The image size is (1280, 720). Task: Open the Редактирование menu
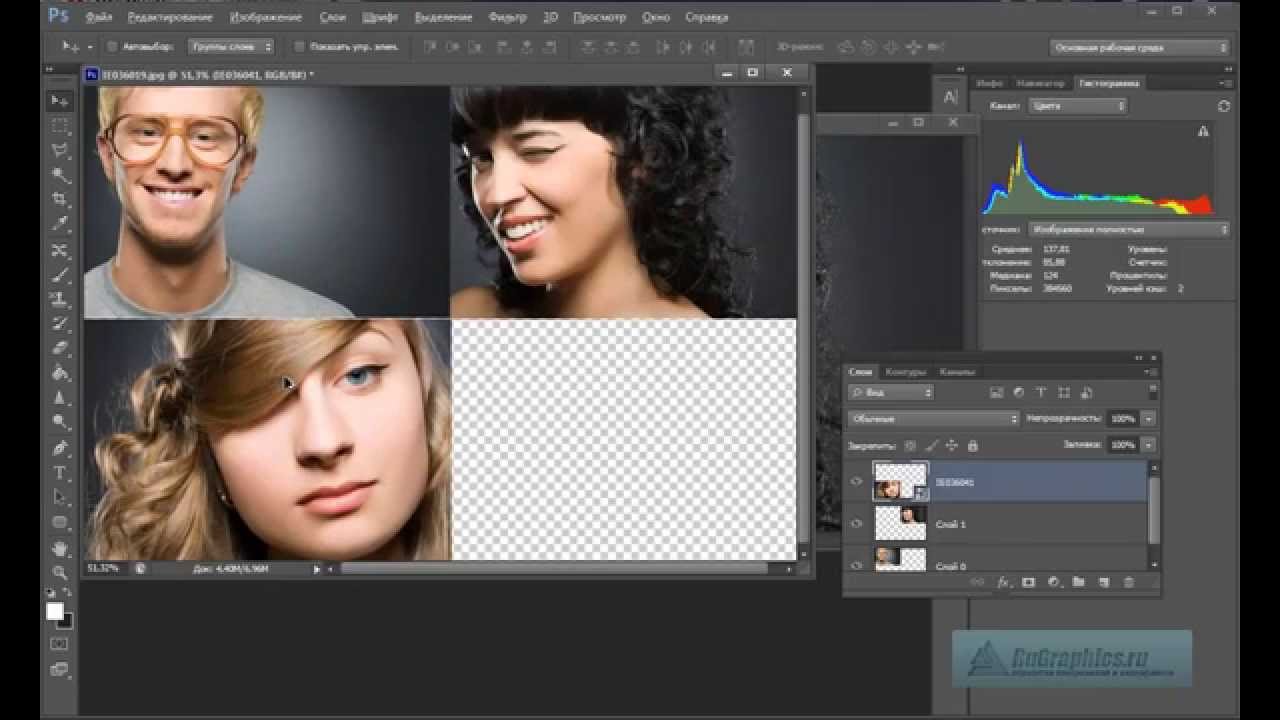pyautogui.click(x=170, y=17)
